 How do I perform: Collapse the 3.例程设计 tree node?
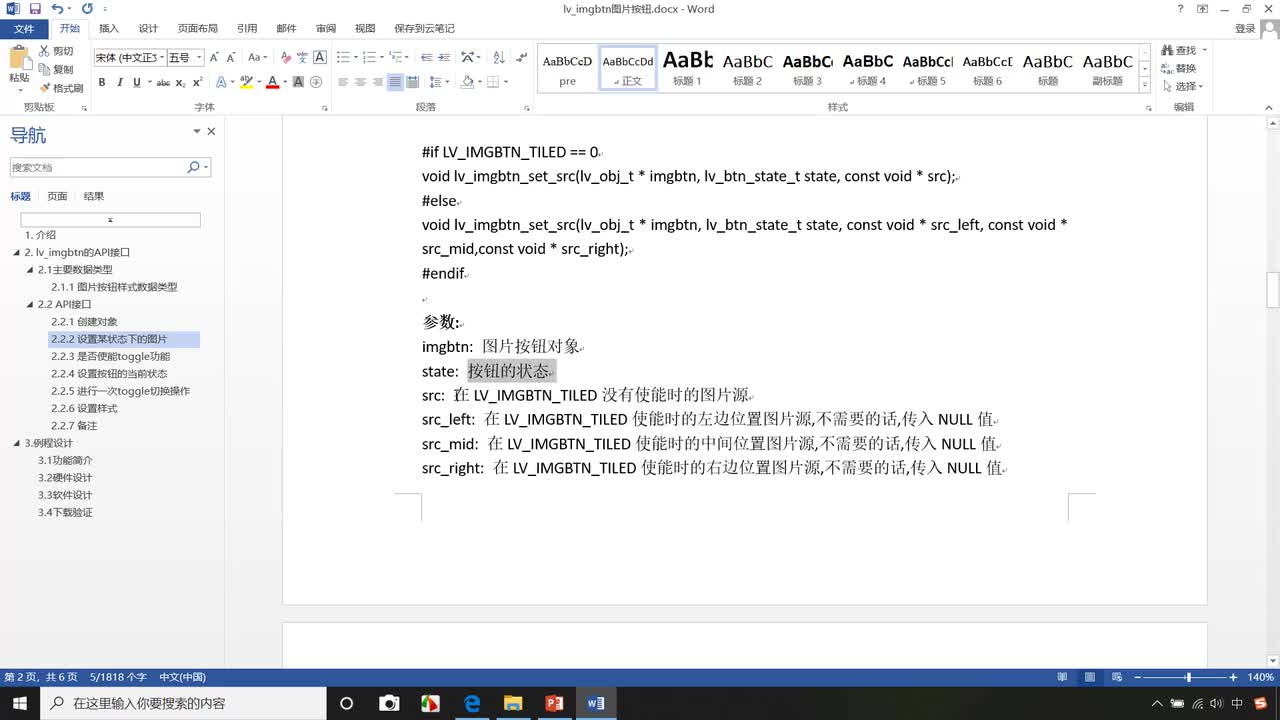tap(17, 443)
